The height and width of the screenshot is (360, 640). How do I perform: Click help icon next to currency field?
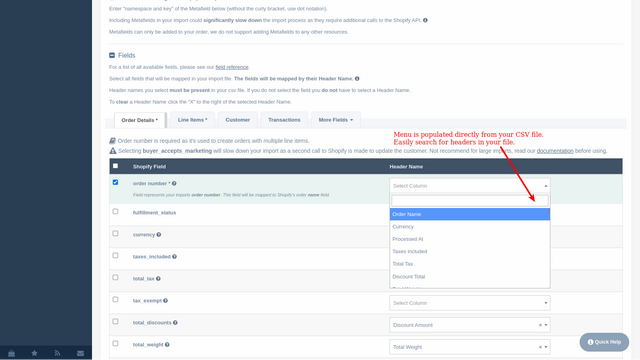pyautogui.click(x=159, y=235)
